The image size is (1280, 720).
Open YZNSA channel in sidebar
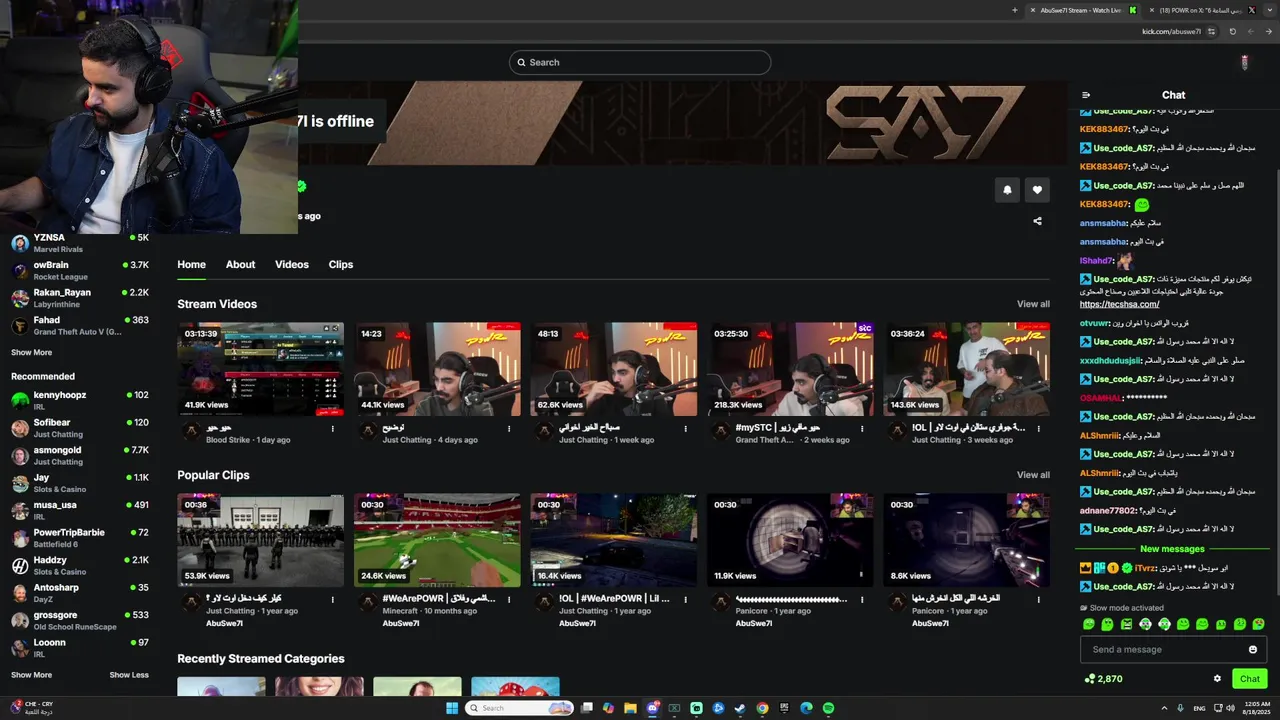80,243
